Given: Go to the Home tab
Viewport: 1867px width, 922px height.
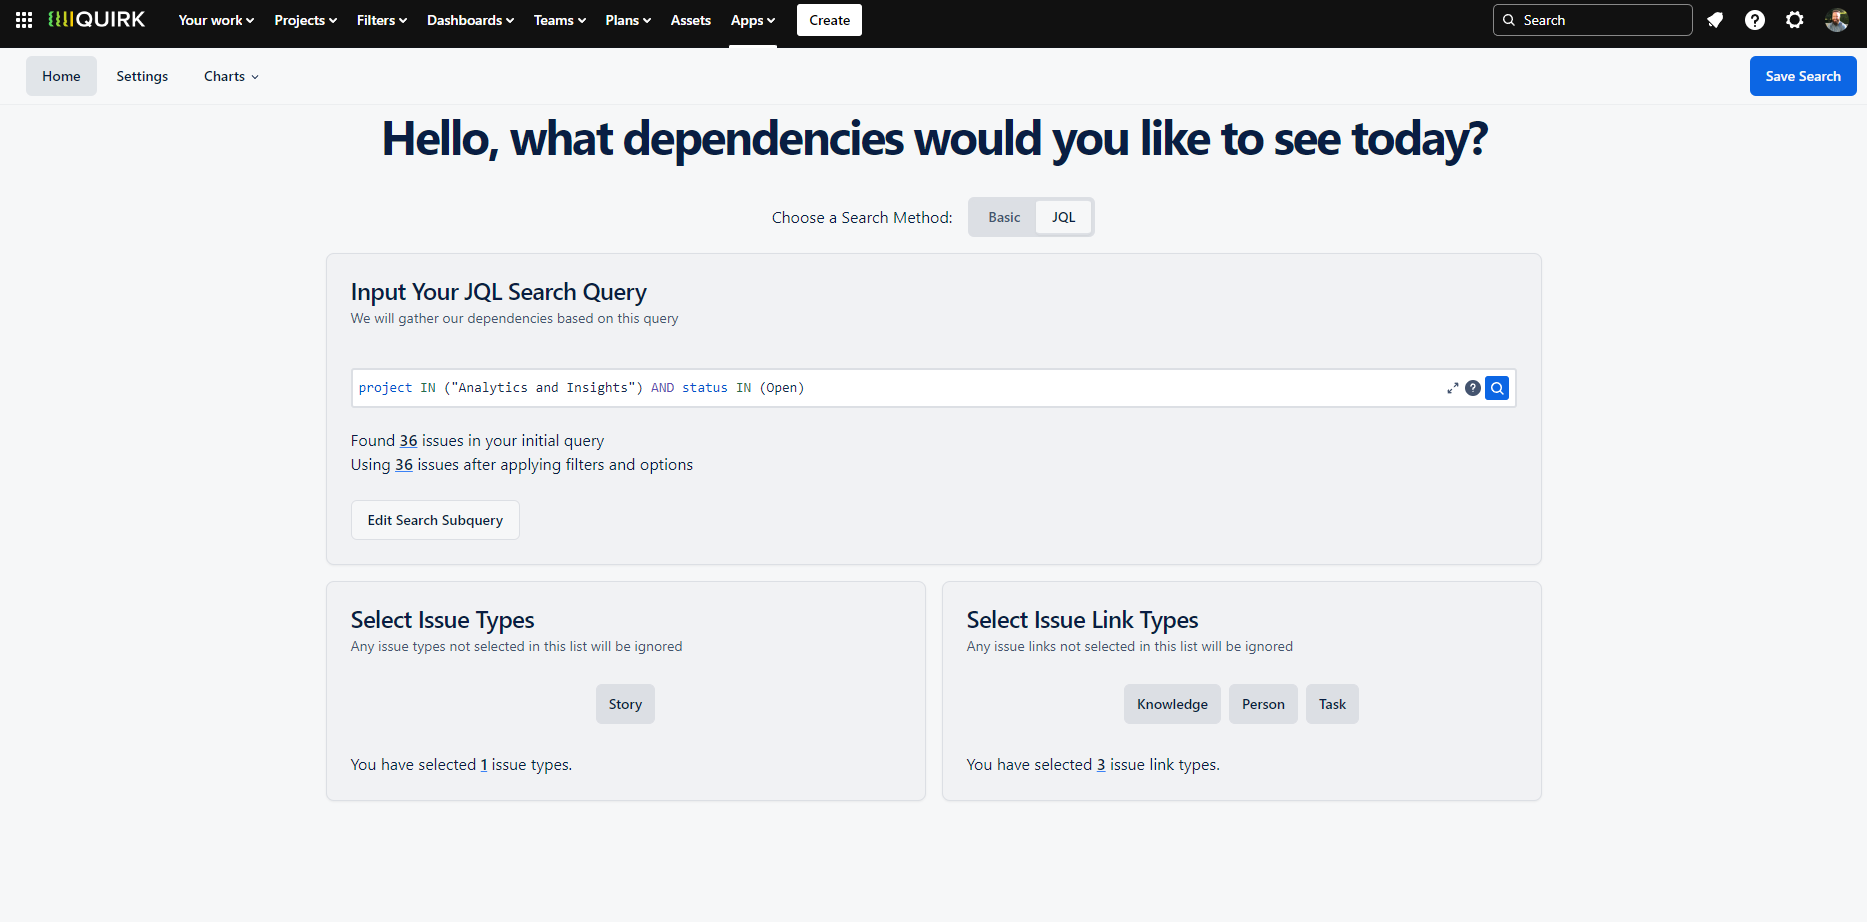Looking at the screenshot, I should [x=61, y=76].
